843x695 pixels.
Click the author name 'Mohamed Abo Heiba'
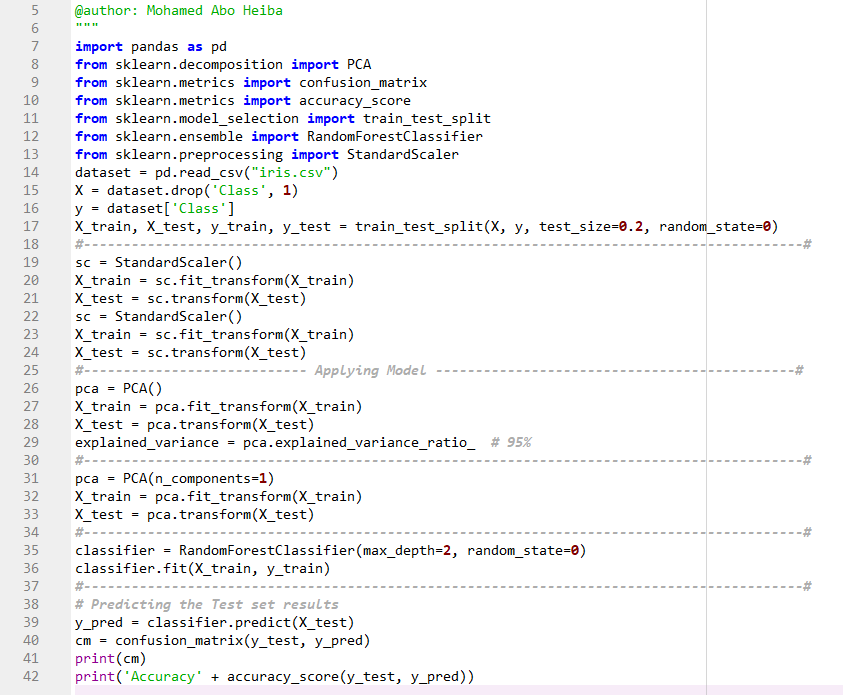215,11
